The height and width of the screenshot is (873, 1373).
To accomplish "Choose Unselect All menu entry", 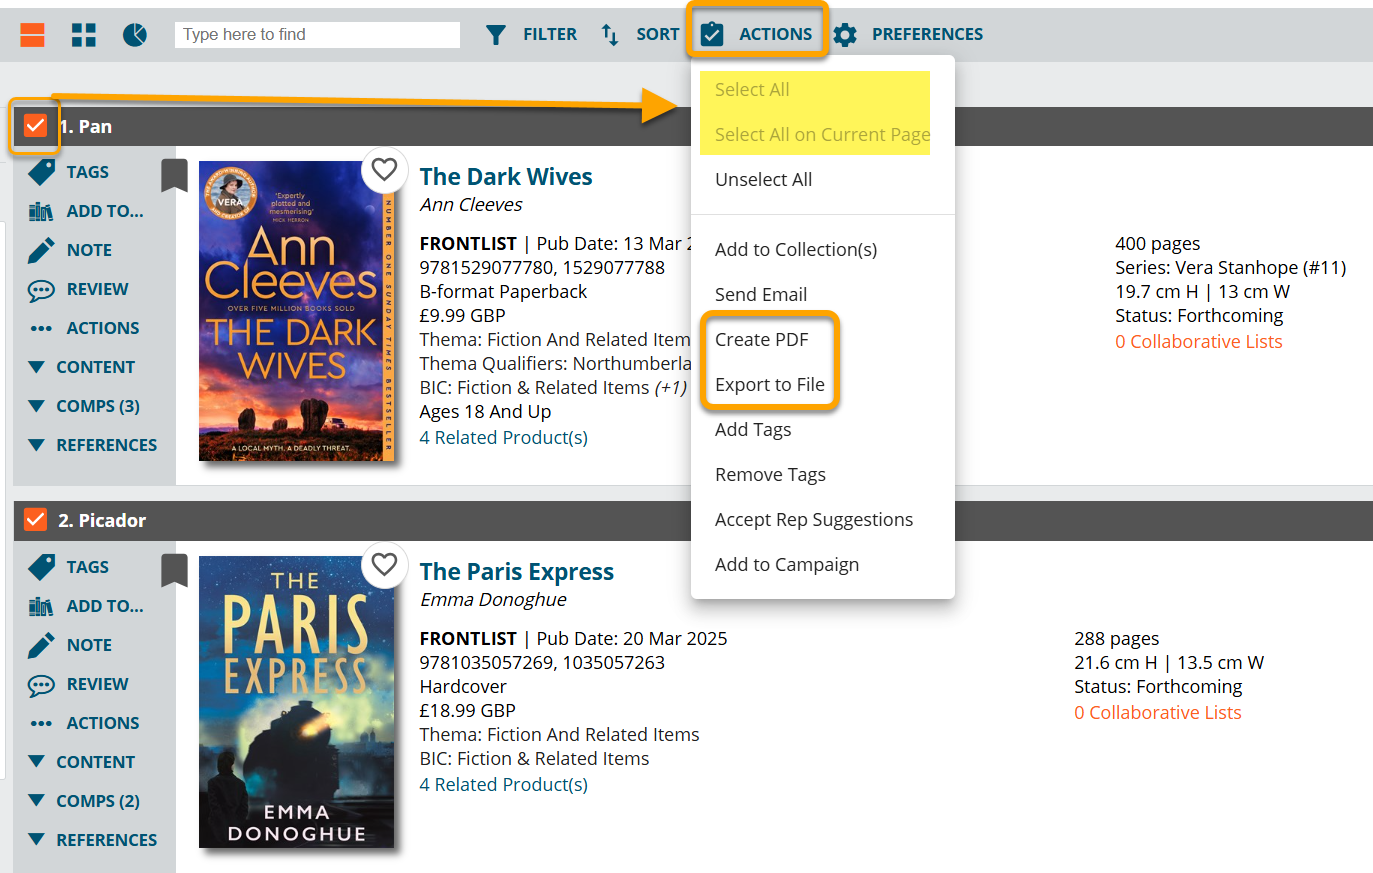I will [763, 180].
